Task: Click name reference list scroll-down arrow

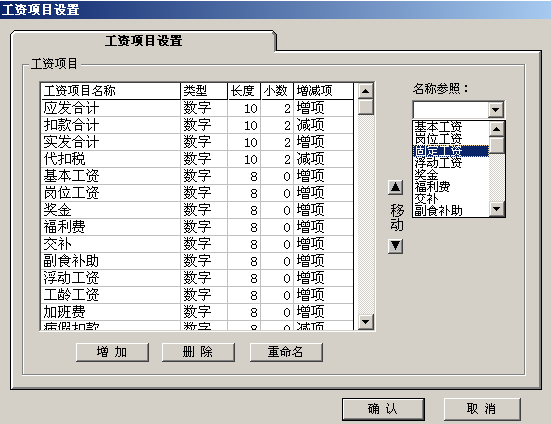Action: click(x=497, y=209)
